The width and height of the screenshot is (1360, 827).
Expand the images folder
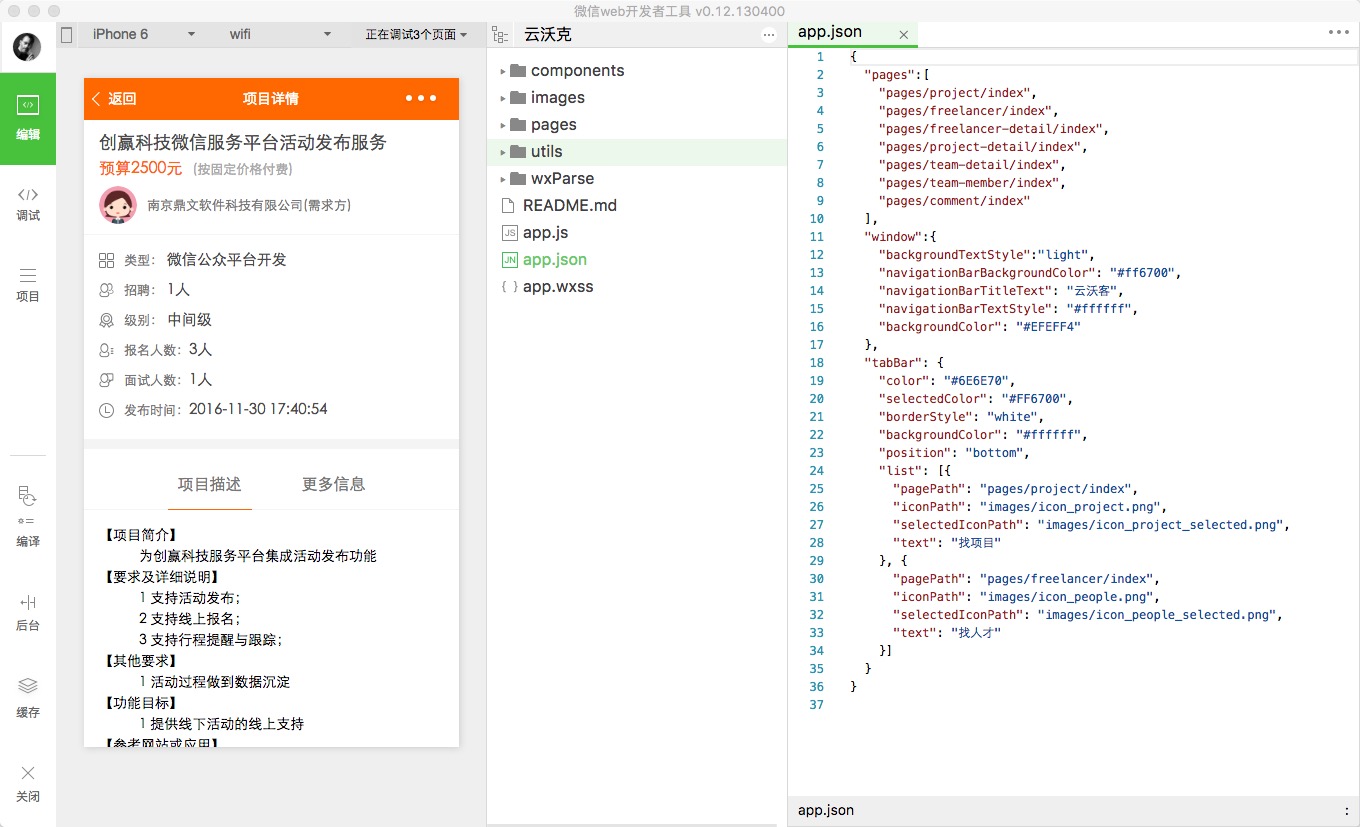(x=503, y=98)
